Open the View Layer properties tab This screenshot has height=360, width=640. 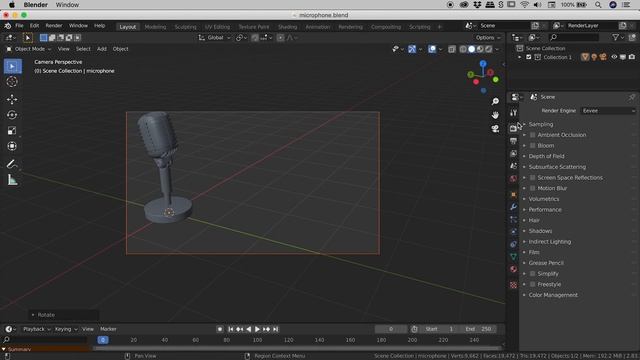tap(513, 153)
